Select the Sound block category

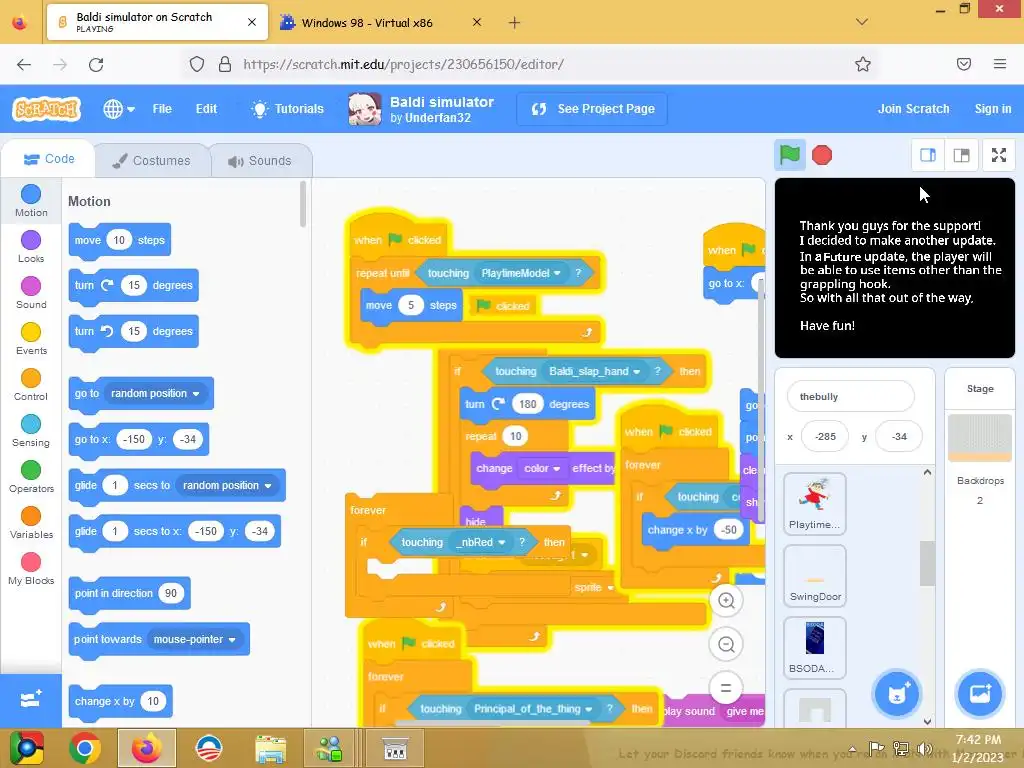coord(31,293)
